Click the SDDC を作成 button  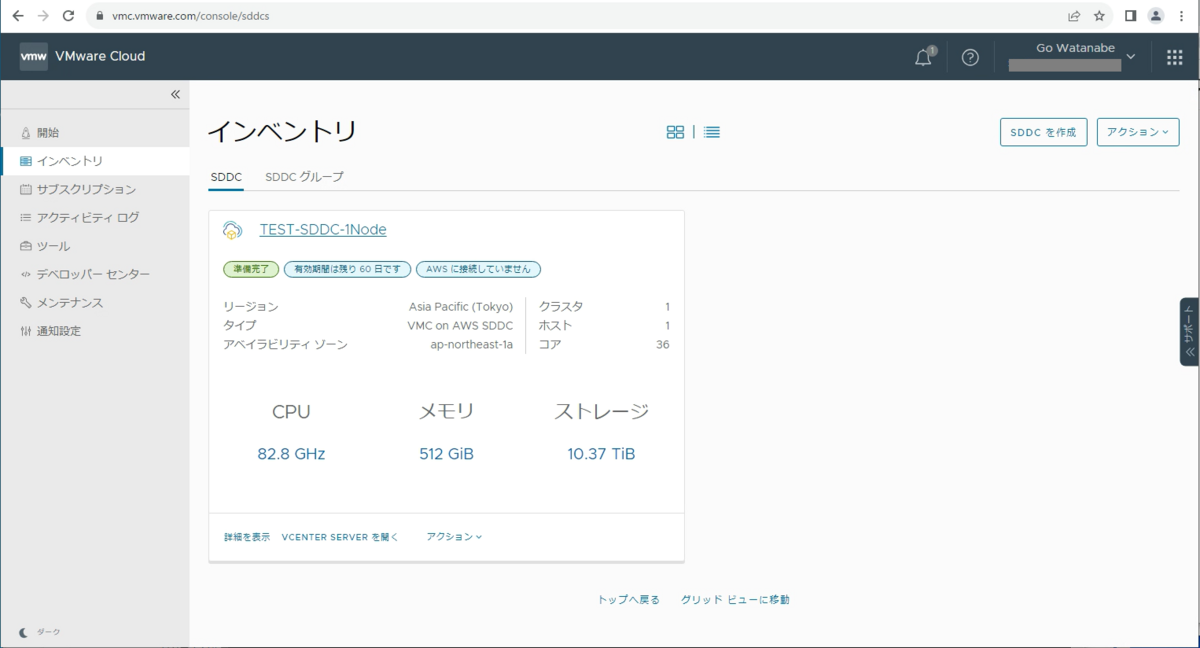coord(1043,131)
